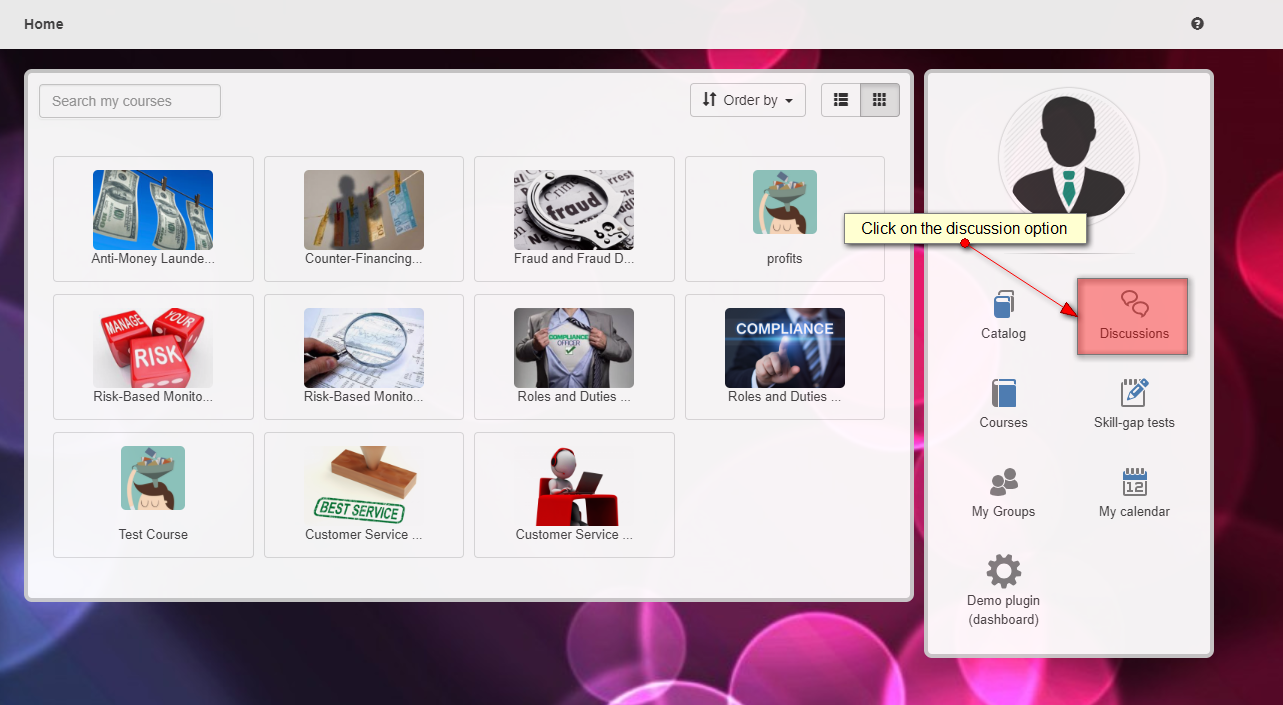This screenshot has width=1283, height=705.
Task: Open the My Groups icon
Action: [1003, 483]
